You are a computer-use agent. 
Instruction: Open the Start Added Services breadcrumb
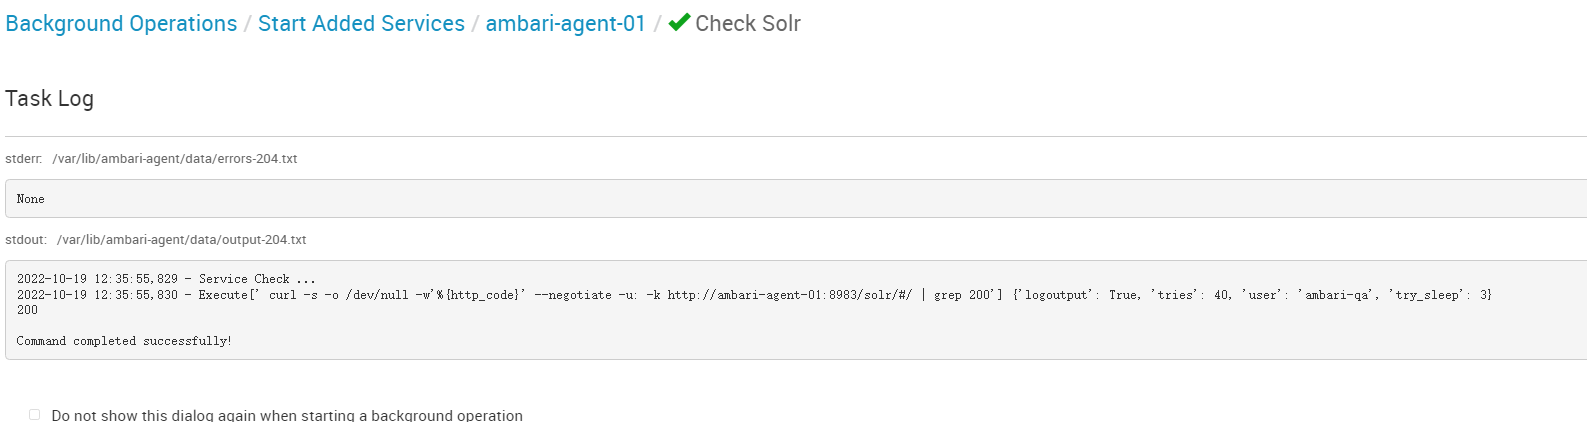click(361, 23)
